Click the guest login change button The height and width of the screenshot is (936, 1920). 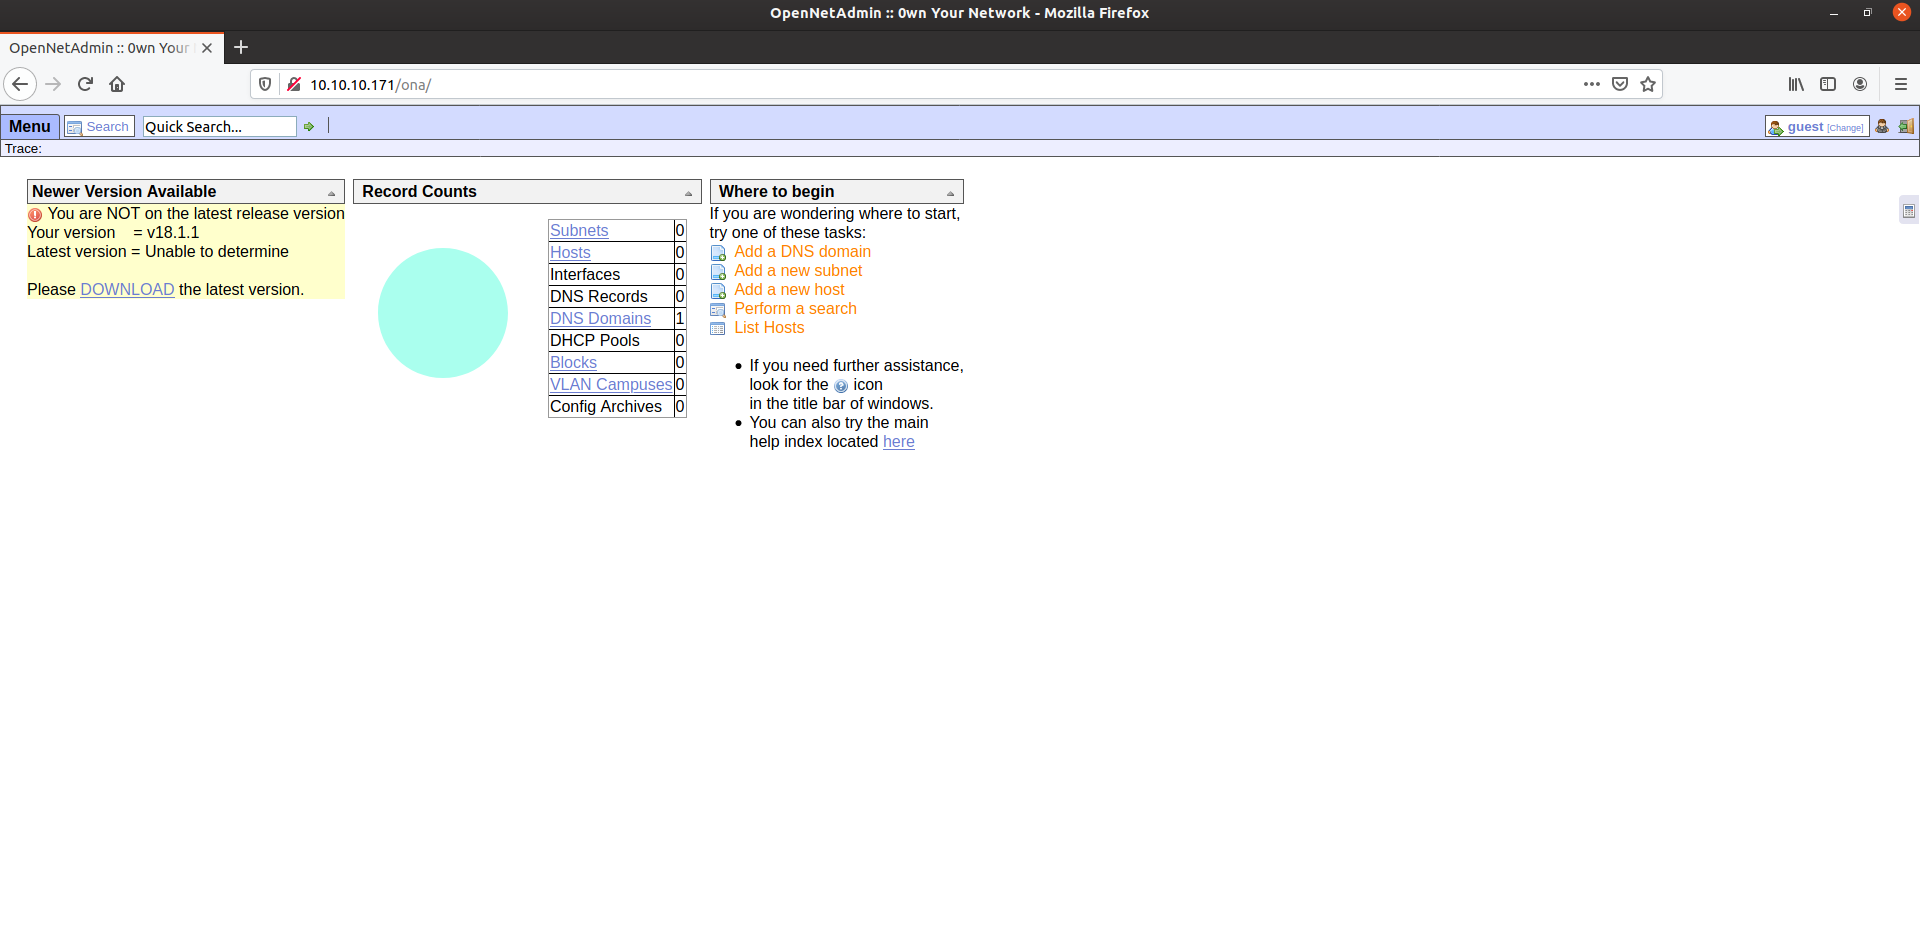click(1817, 127)
